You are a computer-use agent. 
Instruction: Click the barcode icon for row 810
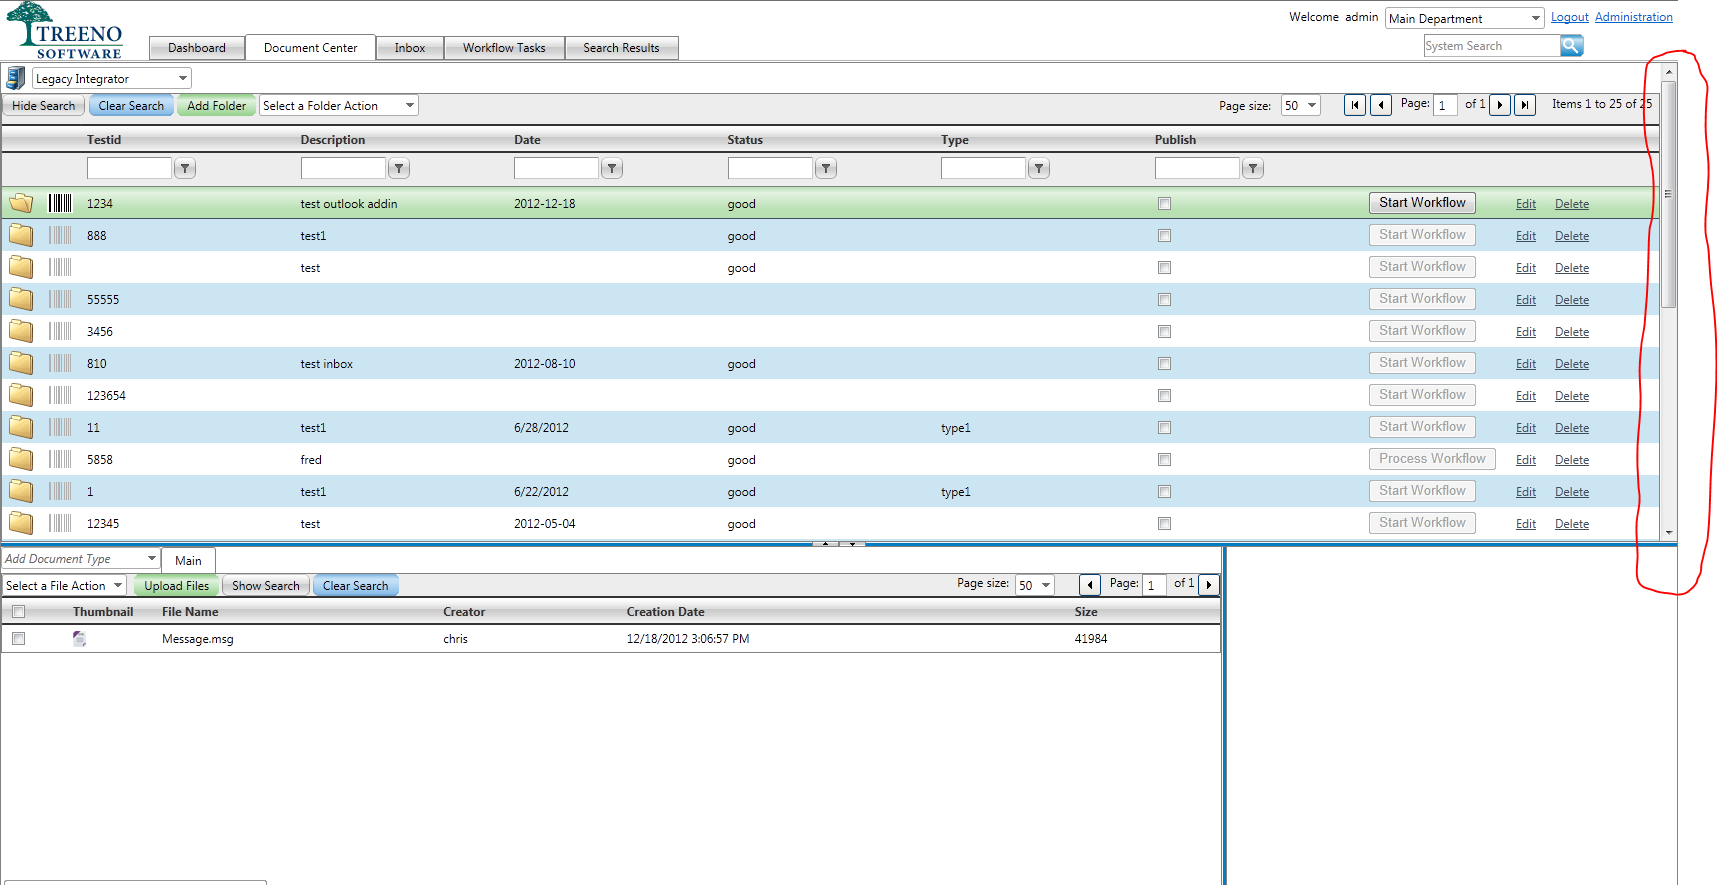[x=60, y=364]
